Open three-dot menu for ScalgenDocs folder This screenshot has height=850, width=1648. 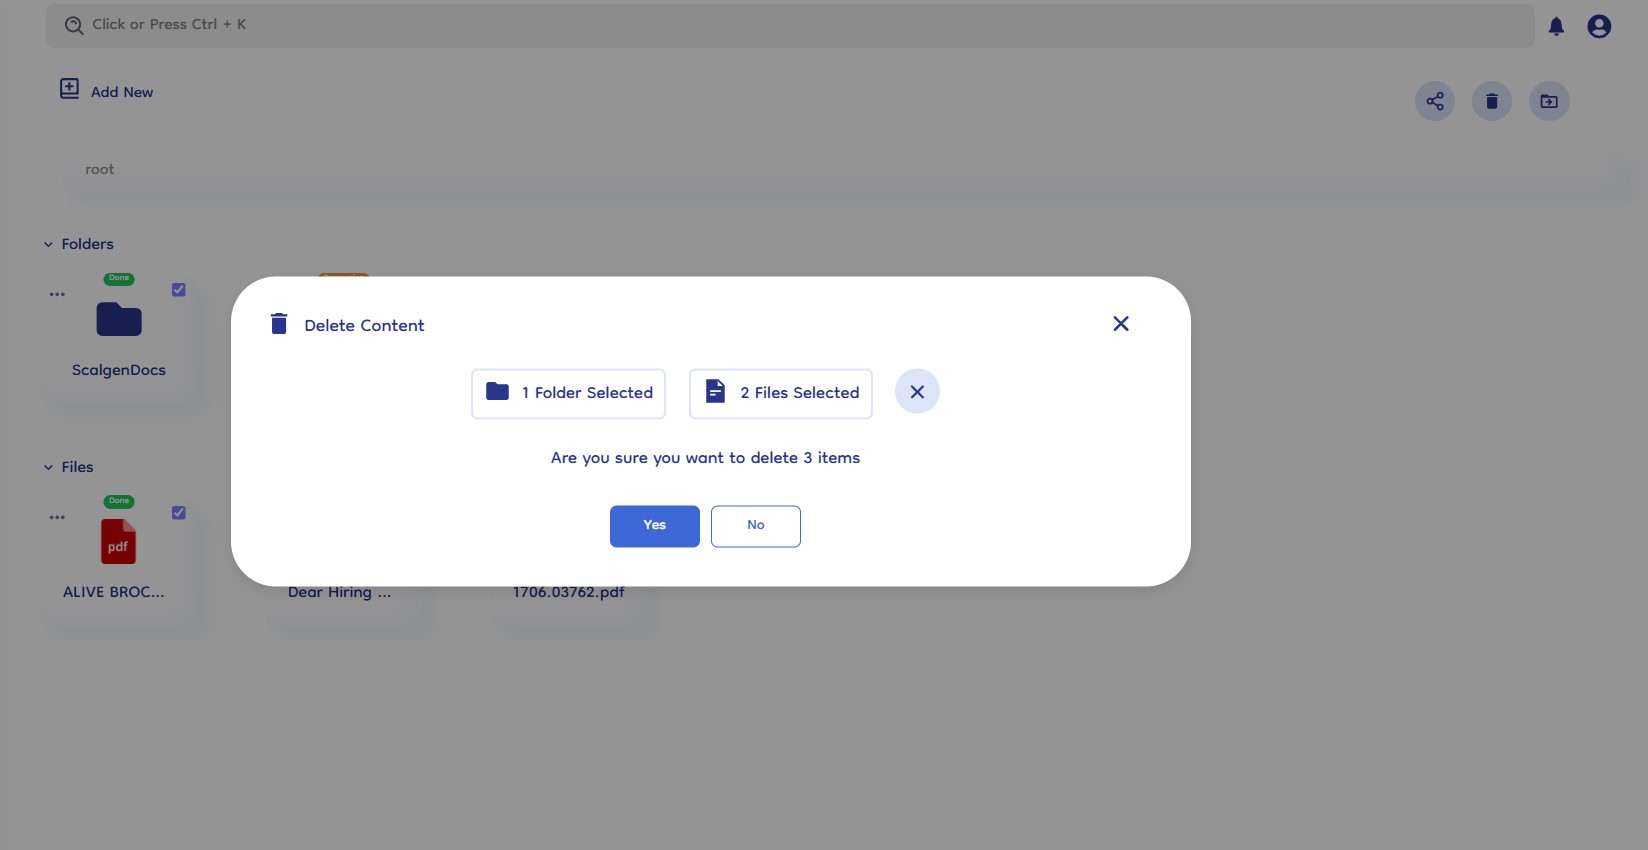(x=57, y=294)
